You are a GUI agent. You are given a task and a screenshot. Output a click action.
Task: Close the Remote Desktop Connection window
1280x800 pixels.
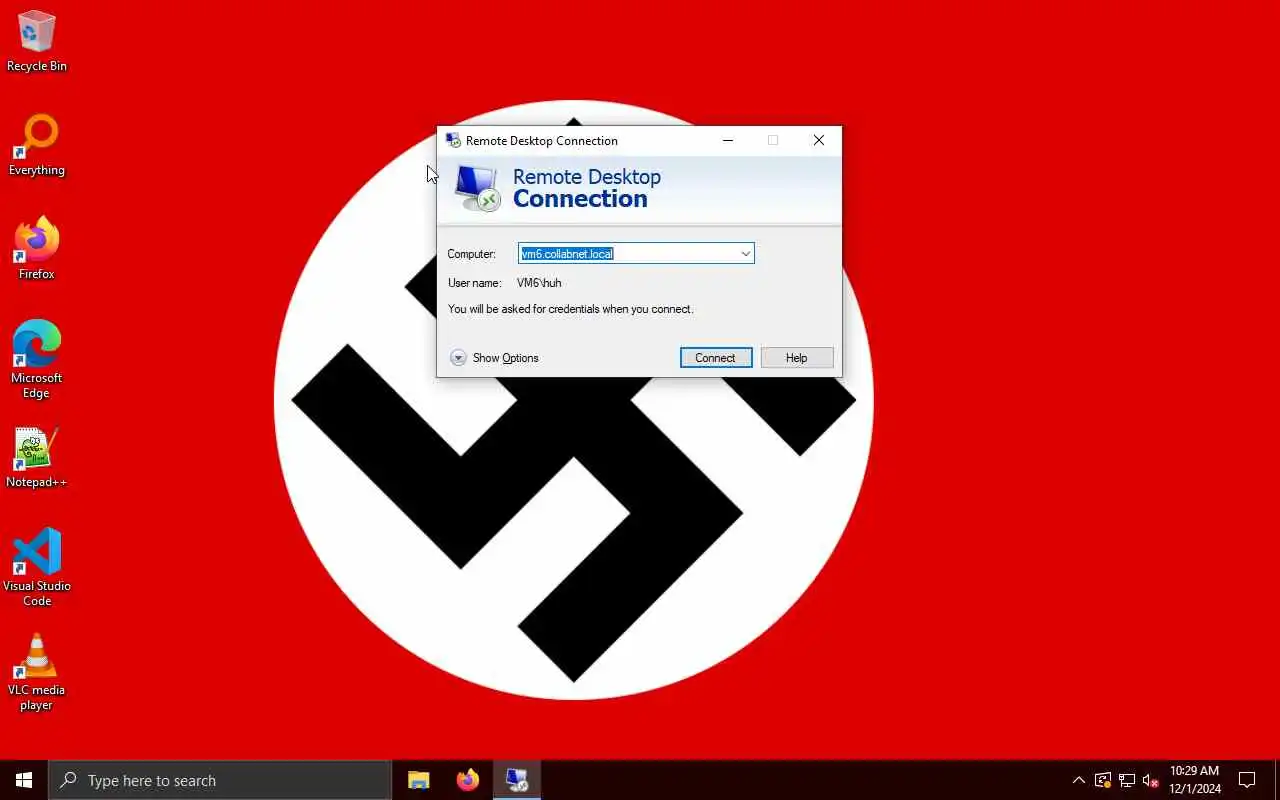(819, 140)
